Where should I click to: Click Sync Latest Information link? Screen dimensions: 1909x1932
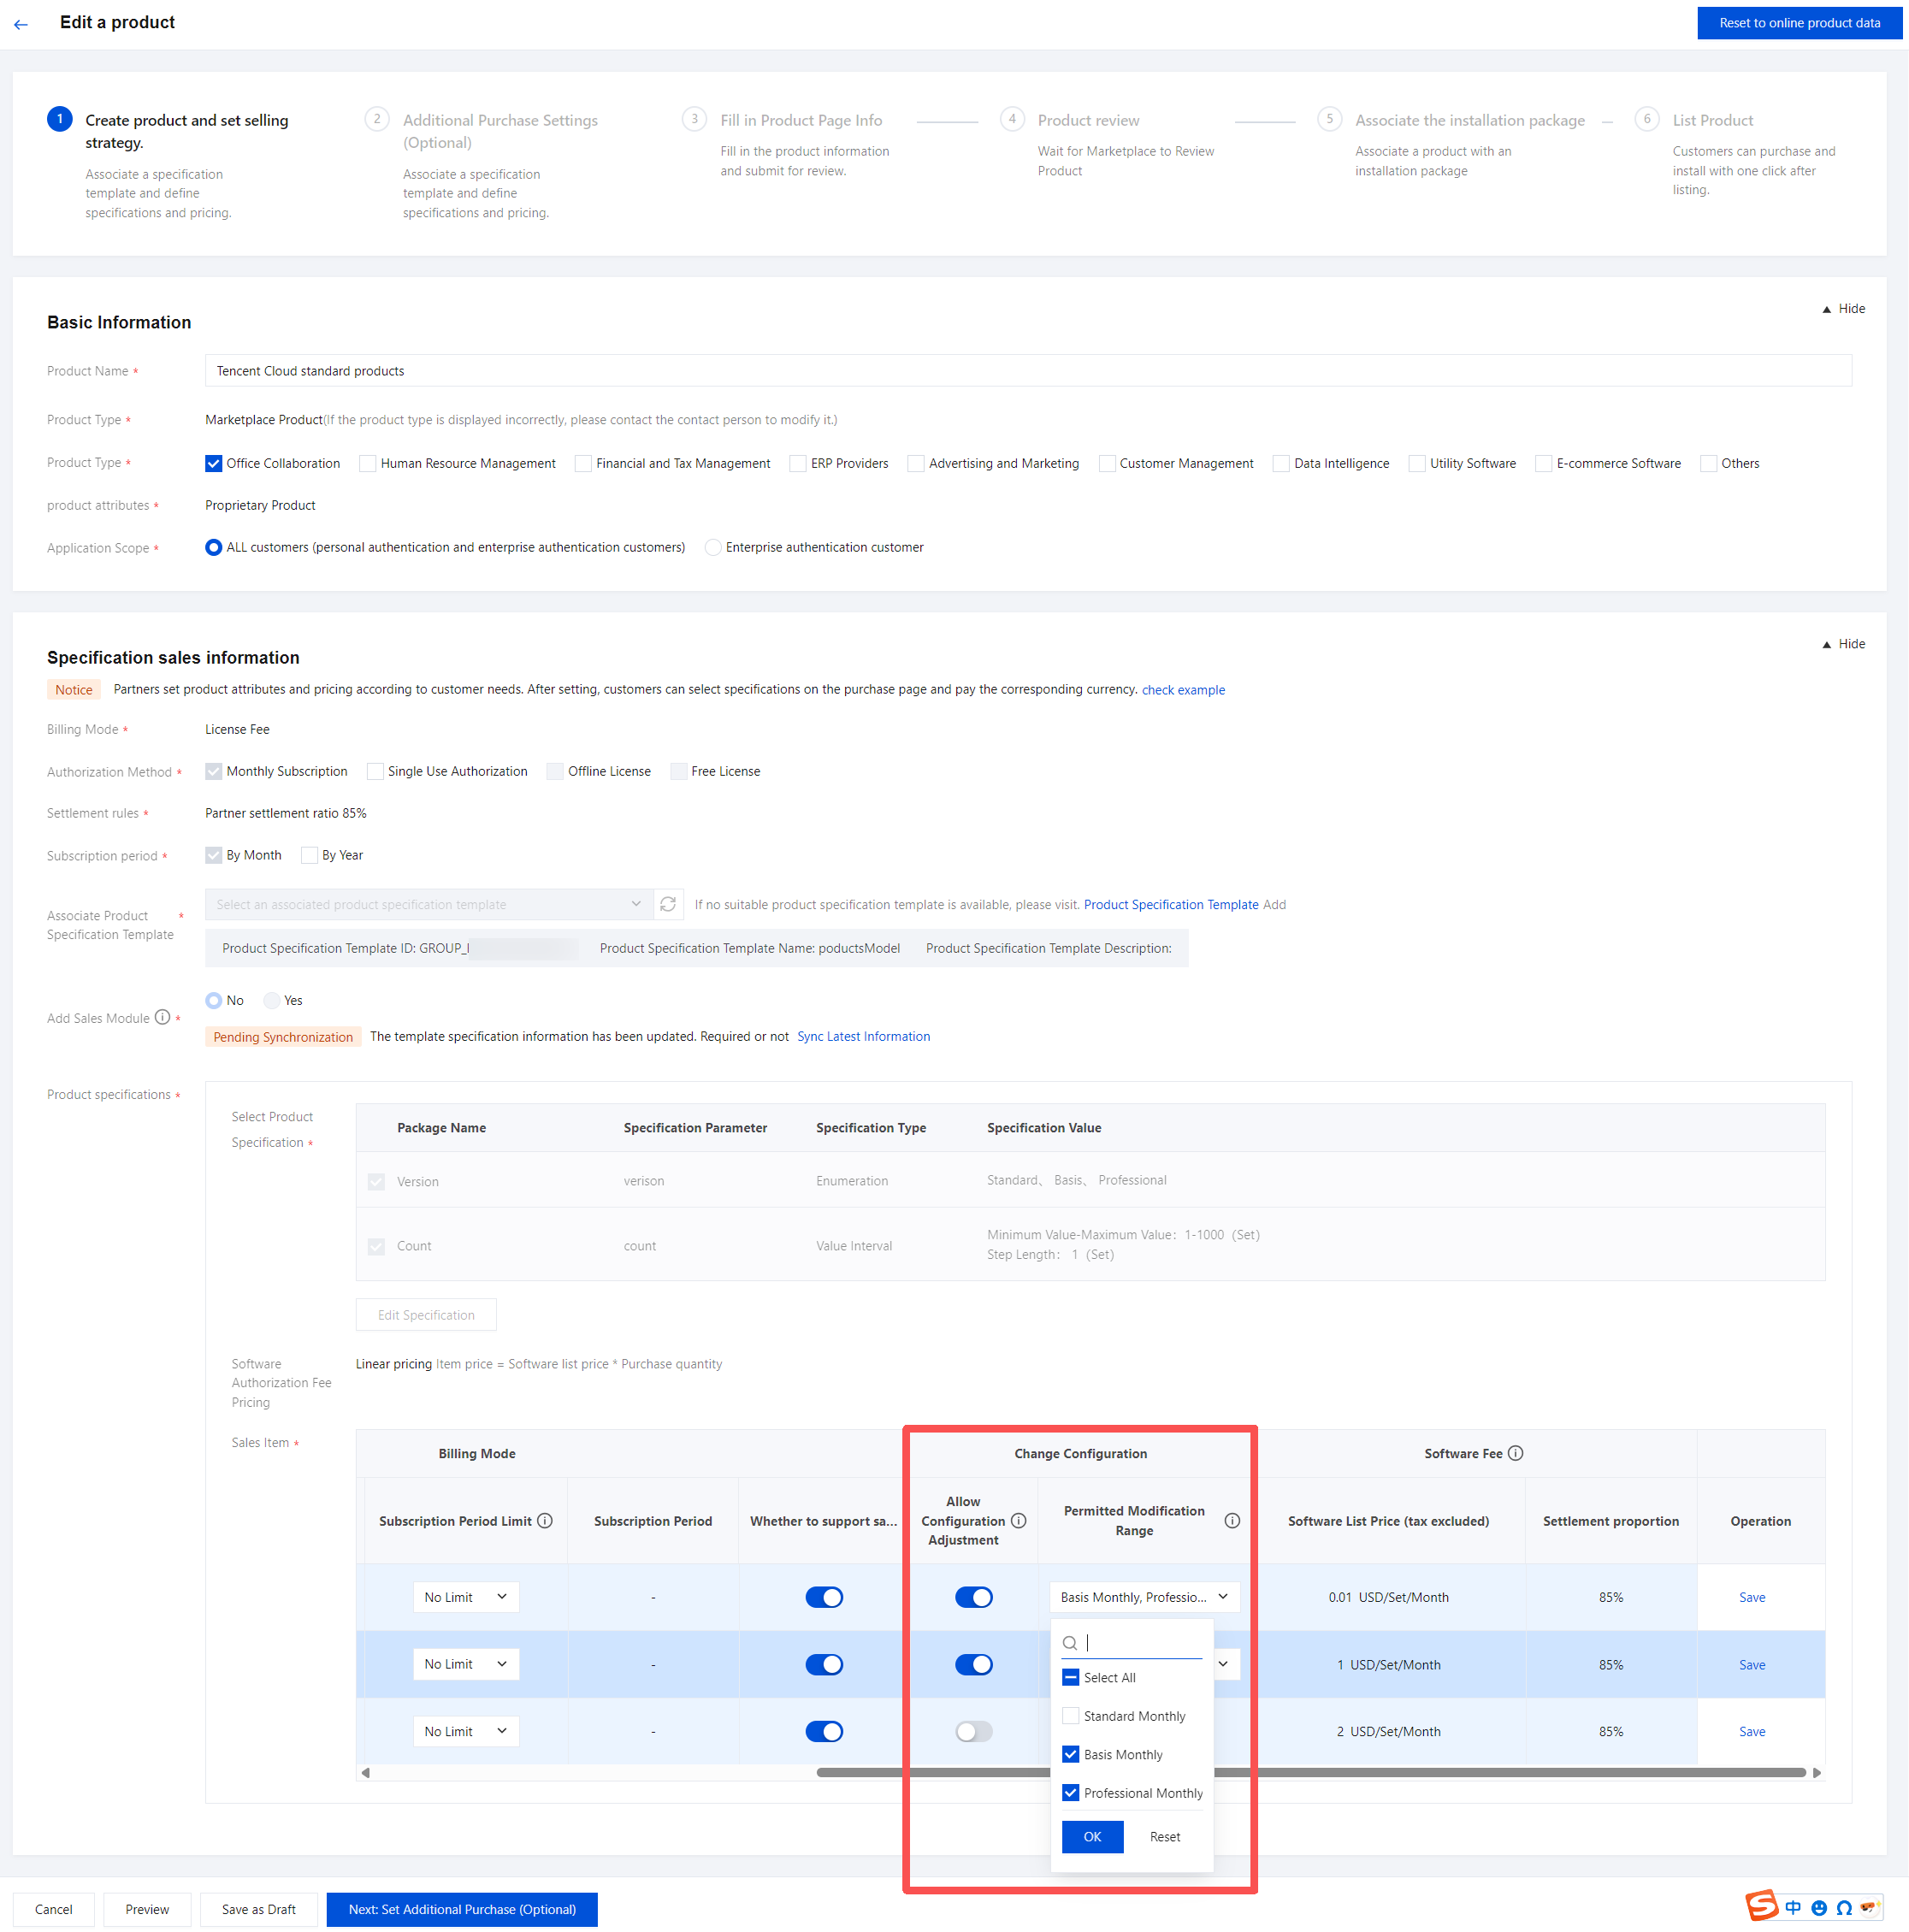[x=863, y=1036]
